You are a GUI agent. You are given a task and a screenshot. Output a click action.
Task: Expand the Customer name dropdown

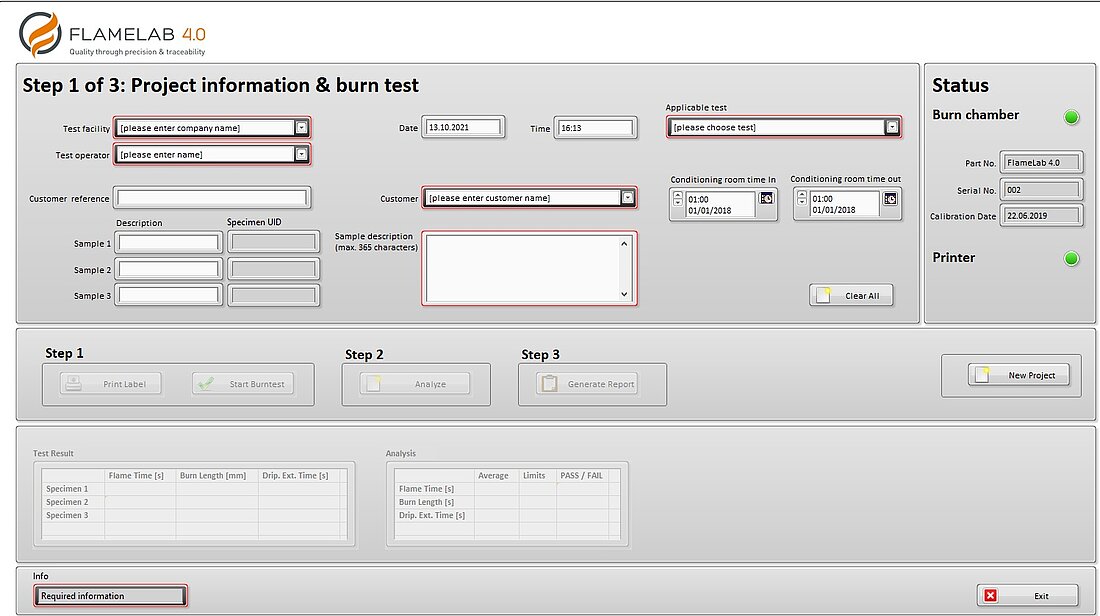pyautogui.click(x=627, y=198)
